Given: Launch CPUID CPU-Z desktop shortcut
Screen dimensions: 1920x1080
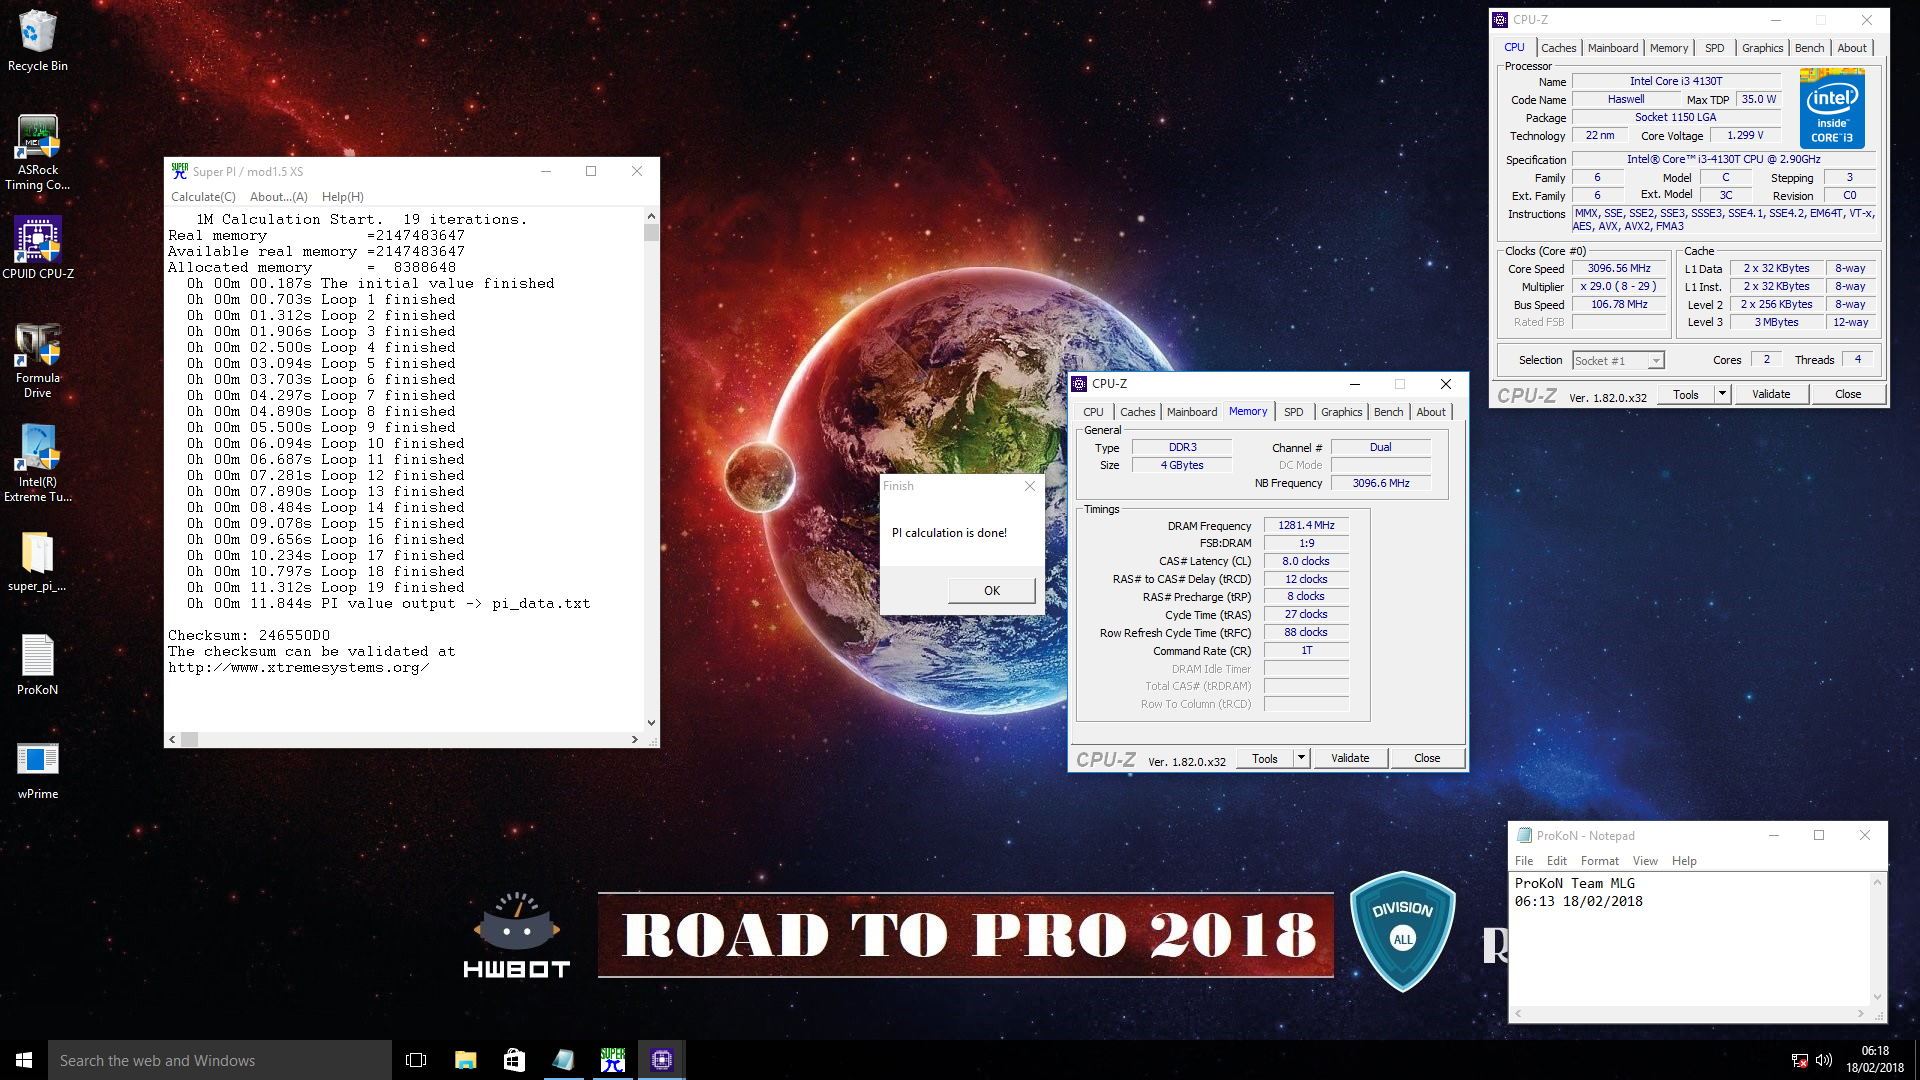Looking at the screenshot, I should point(37,248).
